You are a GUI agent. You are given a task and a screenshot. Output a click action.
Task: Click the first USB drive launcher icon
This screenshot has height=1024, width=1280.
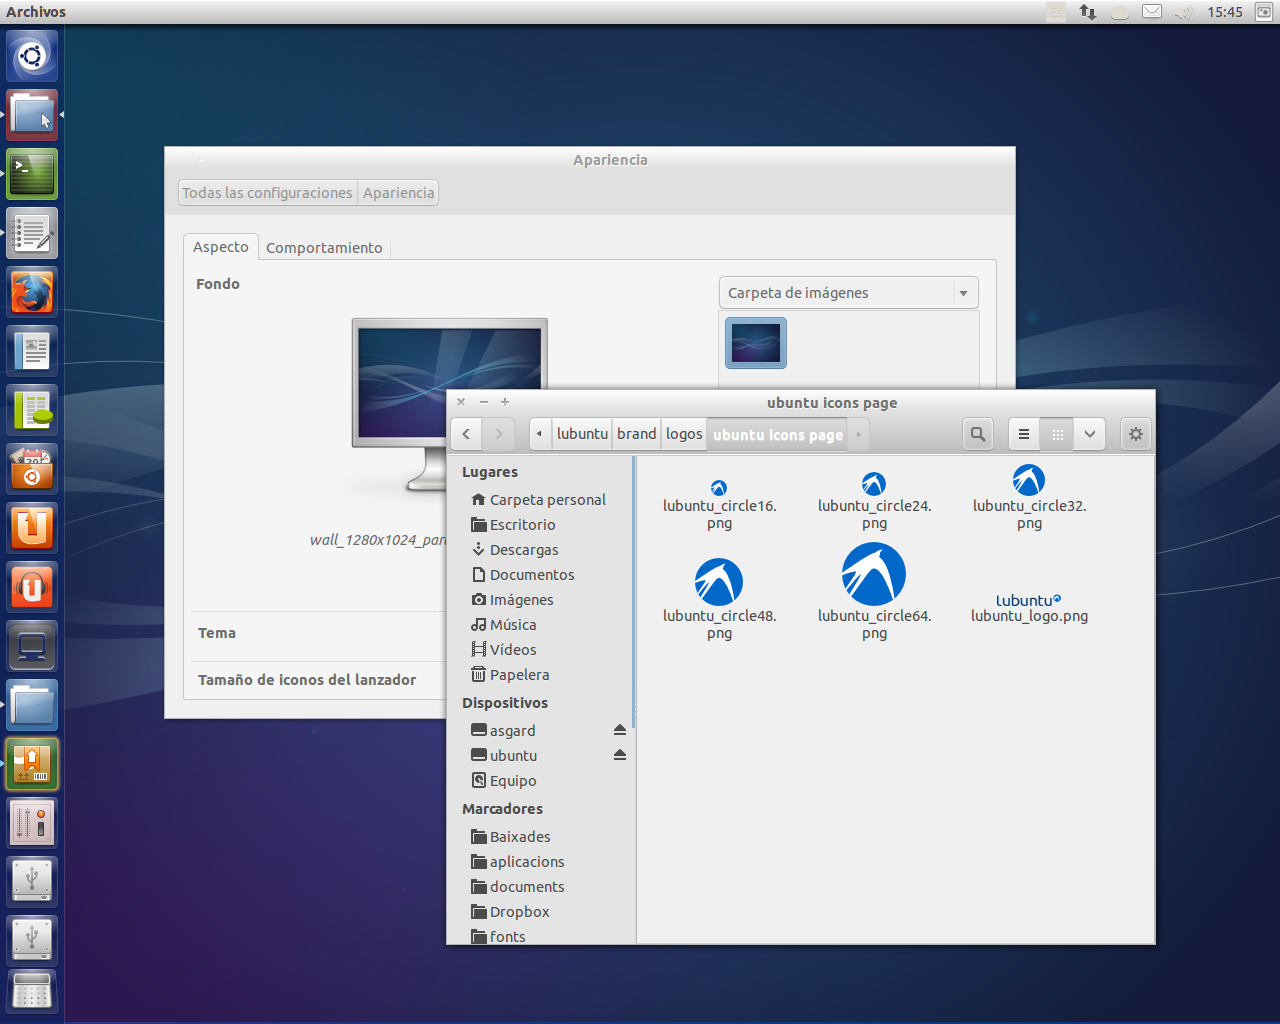32,882
